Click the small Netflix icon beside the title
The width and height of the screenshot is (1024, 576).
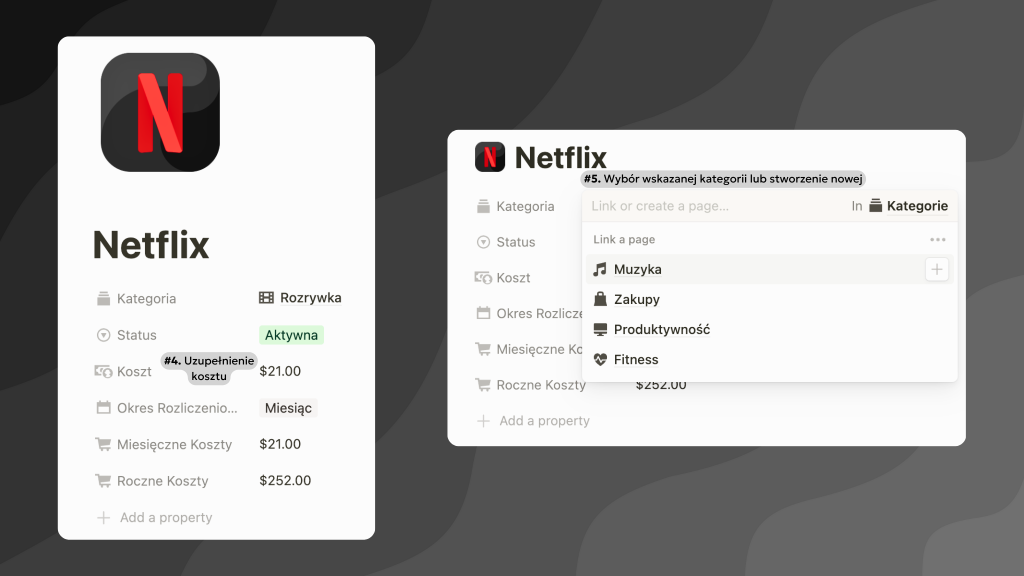click(x=490, y=157)
